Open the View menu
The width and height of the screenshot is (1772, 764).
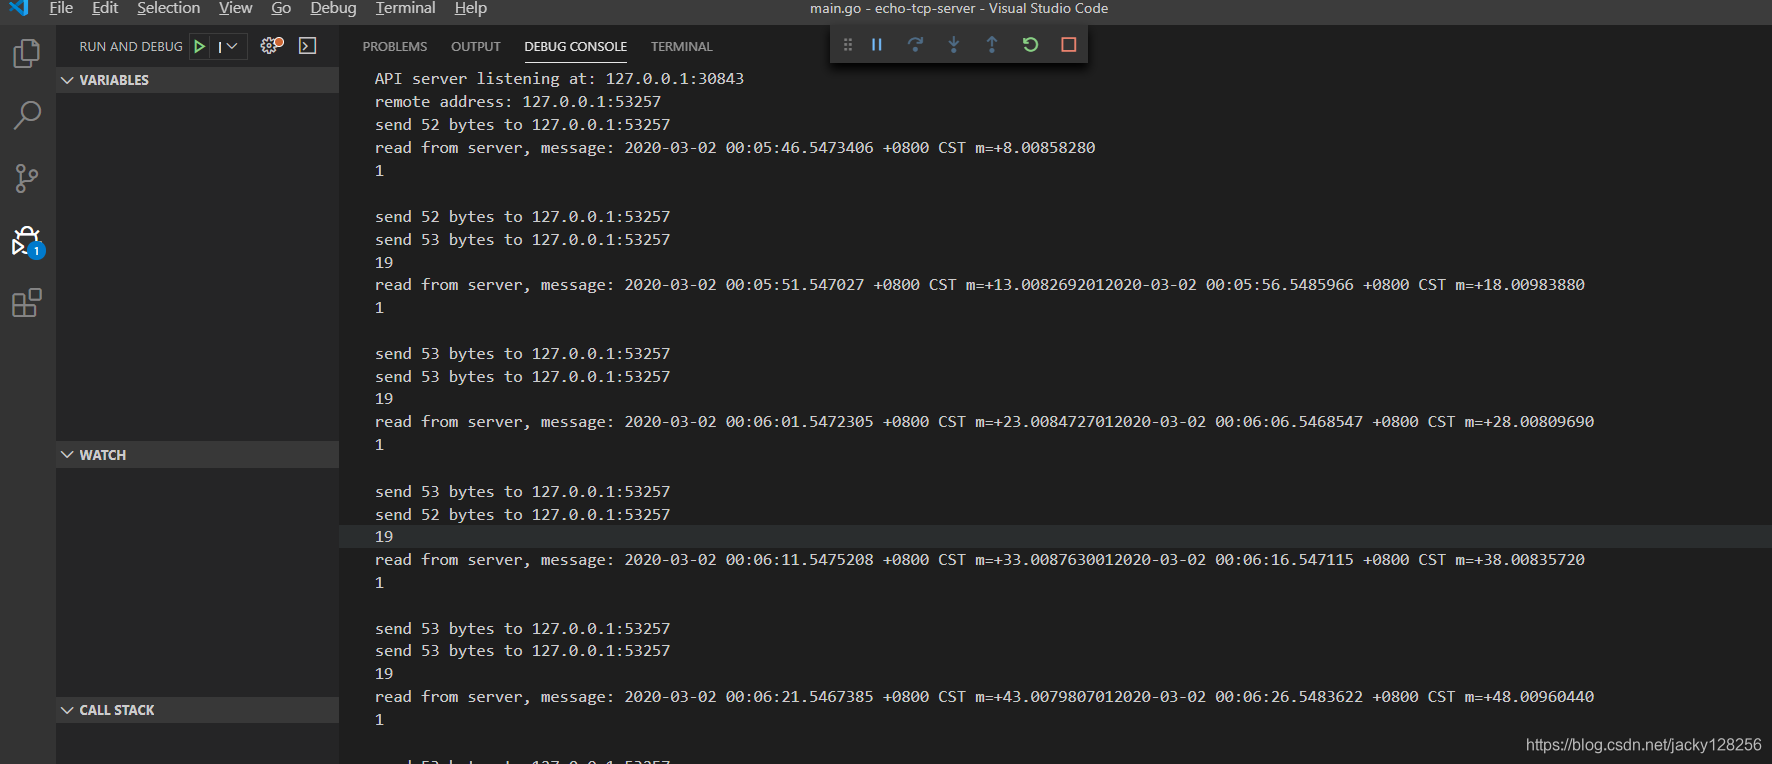(x=235, y=8)
